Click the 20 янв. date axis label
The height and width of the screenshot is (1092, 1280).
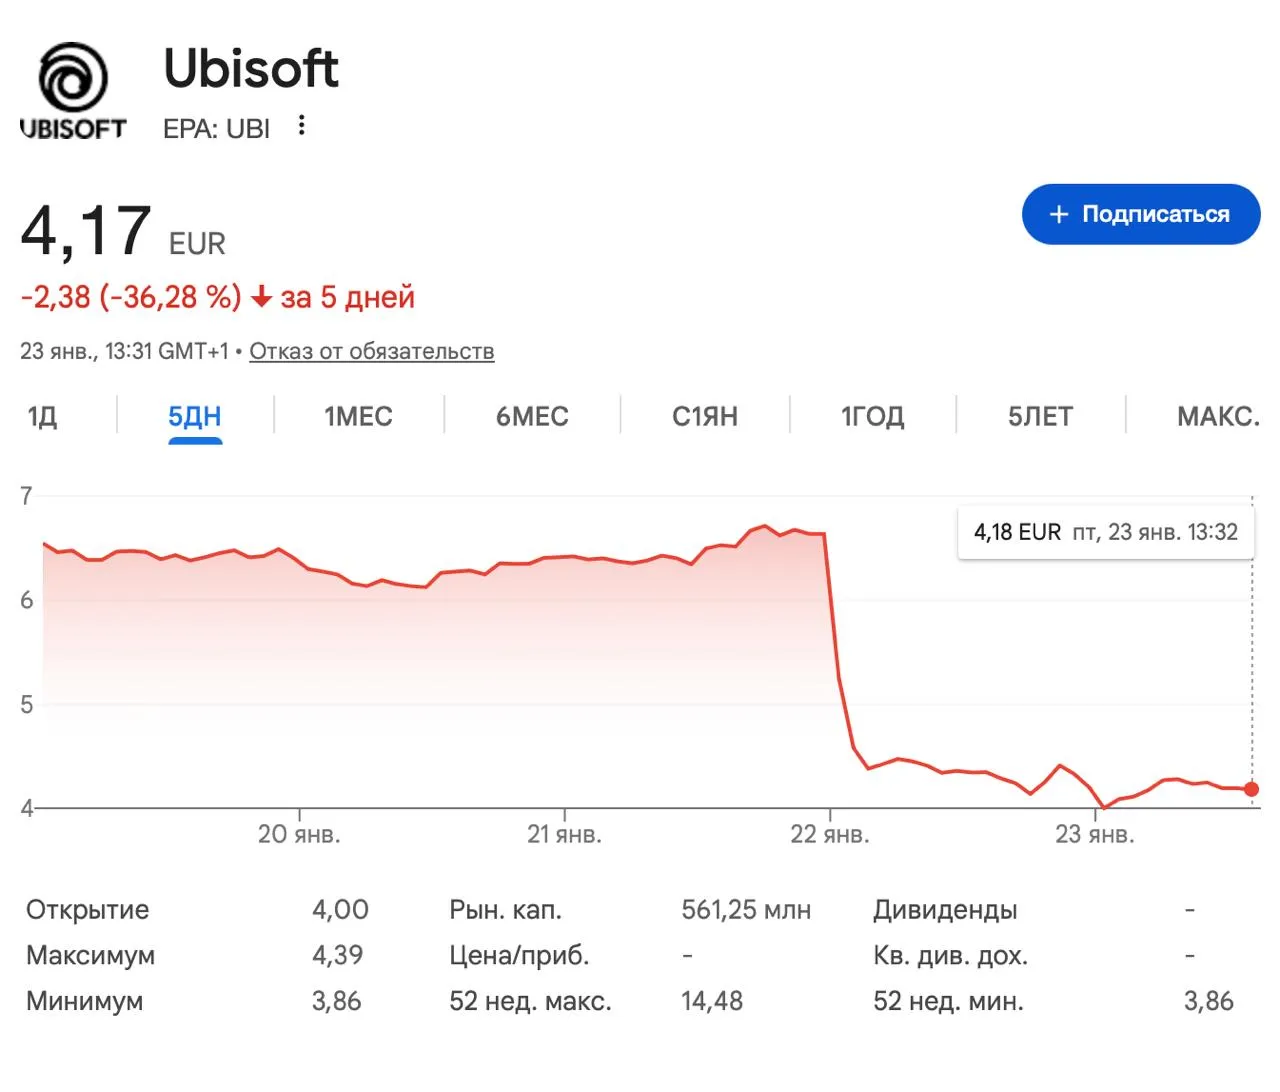[299, 834]
